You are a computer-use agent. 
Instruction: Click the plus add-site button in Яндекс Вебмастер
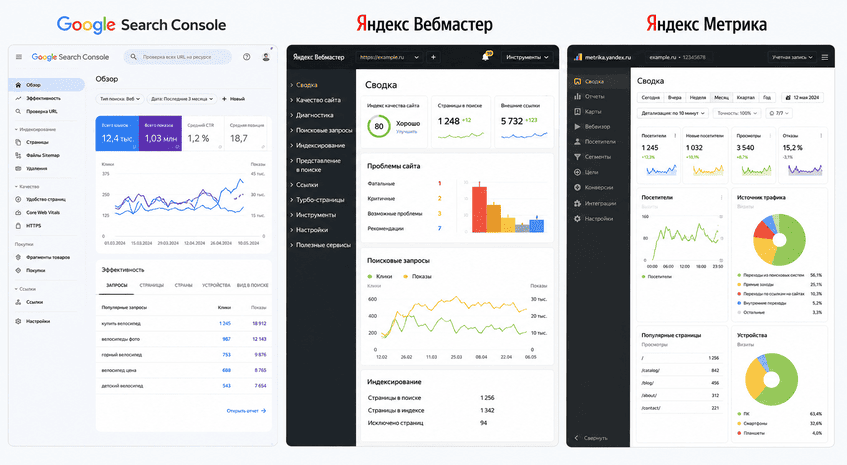pos(433,57)
